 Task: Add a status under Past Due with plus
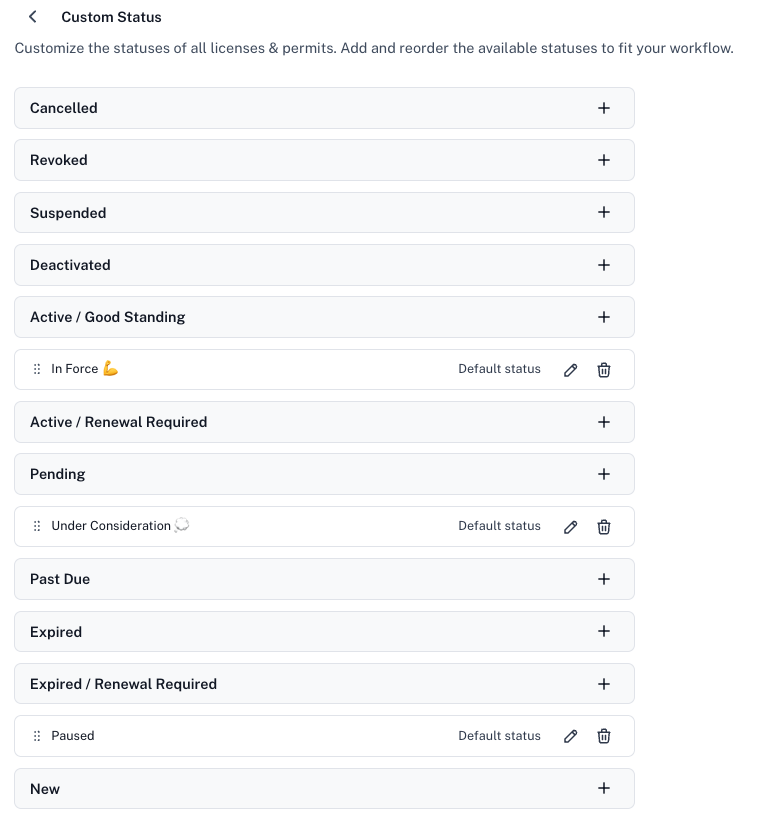tap(604, 579)
